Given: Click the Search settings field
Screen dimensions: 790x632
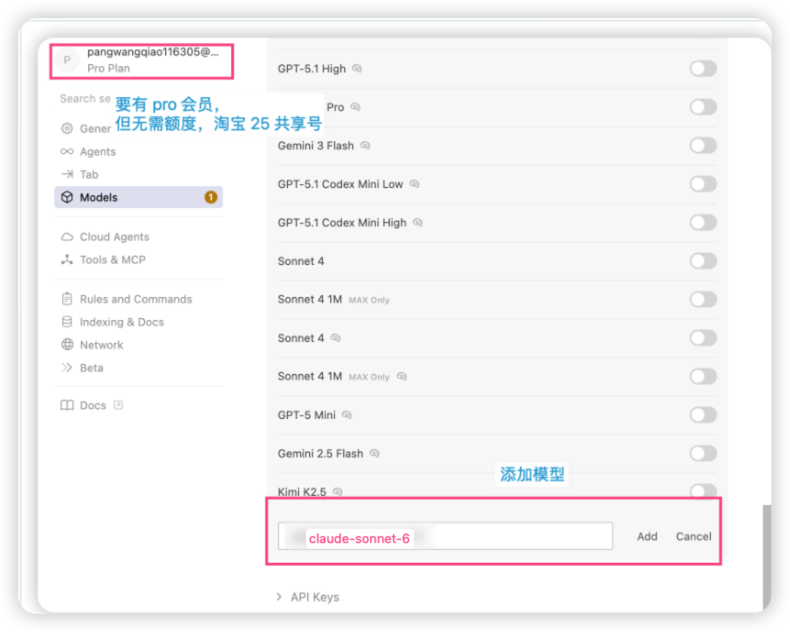Looking at the screenshot, I should (x=85, y=98).
